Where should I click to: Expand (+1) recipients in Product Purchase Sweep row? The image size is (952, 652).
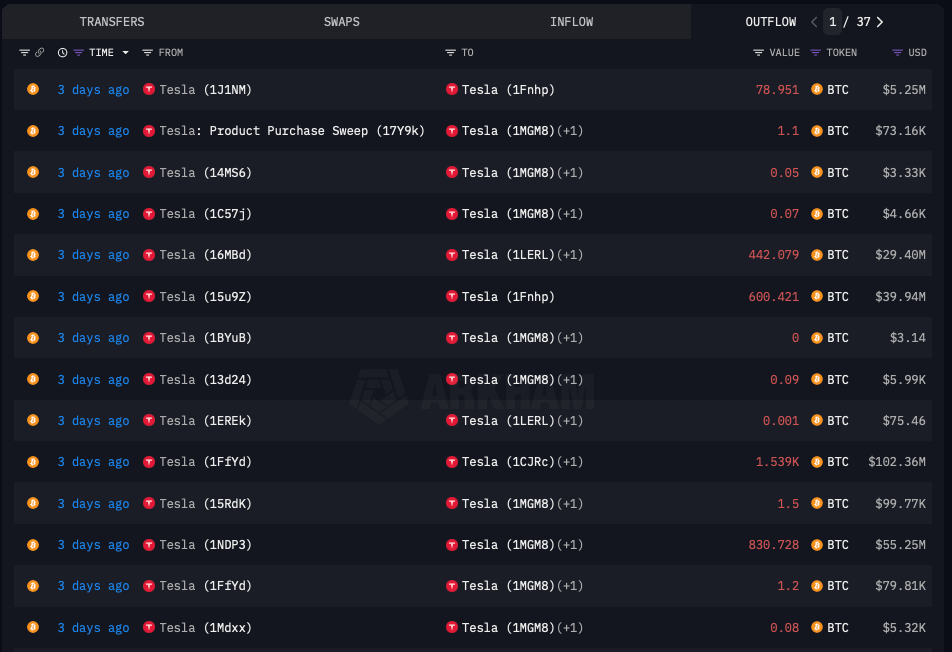click(570, 131)
